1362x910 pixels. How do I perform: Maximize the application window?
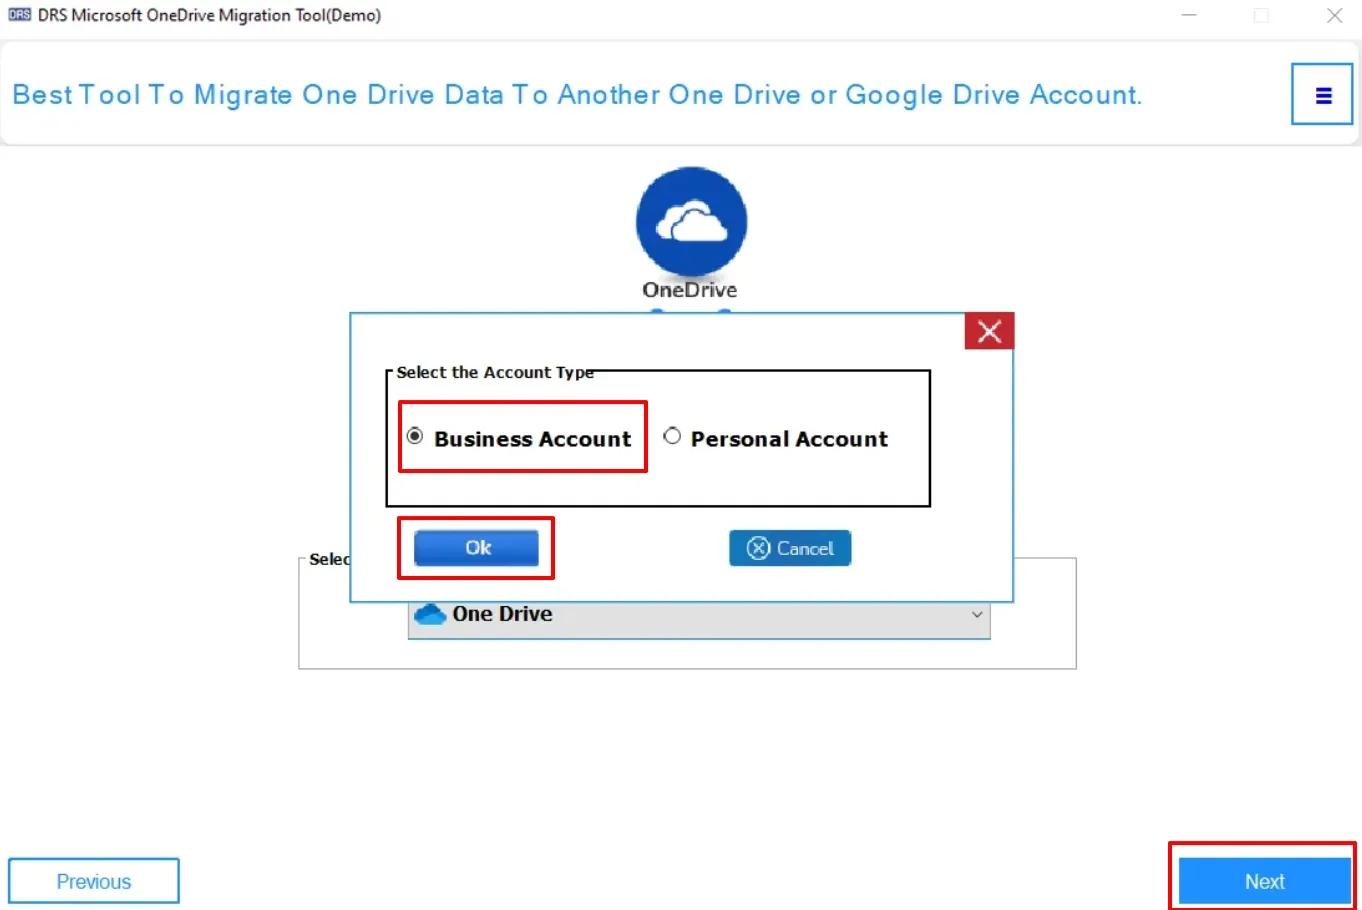[1261, 15]
